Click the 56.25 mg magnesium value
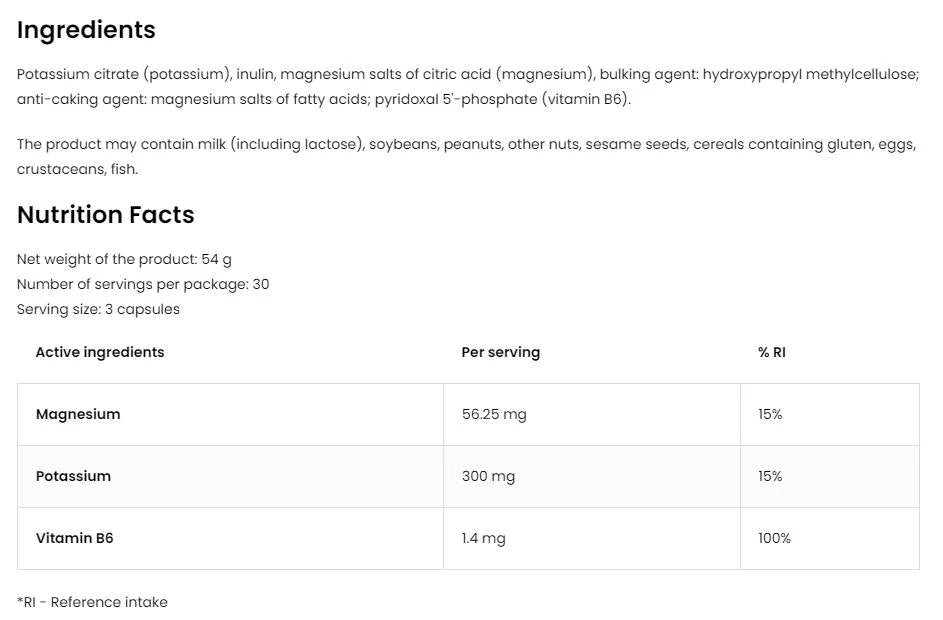The height and width of the screenshot is (620, 943). point(494,414)
